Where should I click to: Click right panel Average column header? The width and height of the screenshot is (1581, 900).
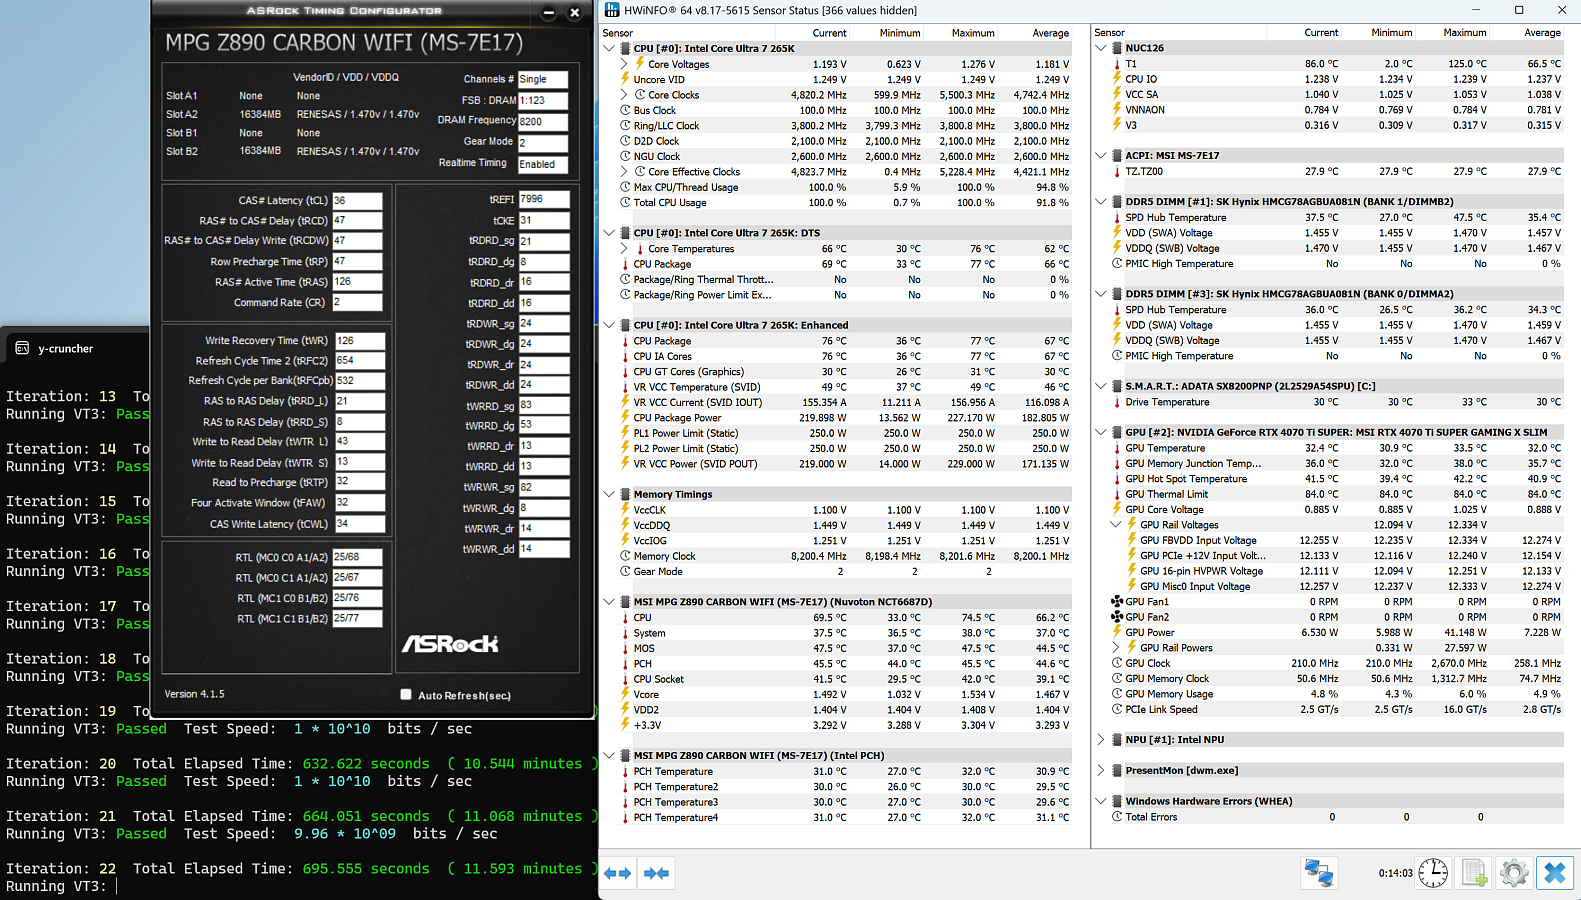[1542, 33]
